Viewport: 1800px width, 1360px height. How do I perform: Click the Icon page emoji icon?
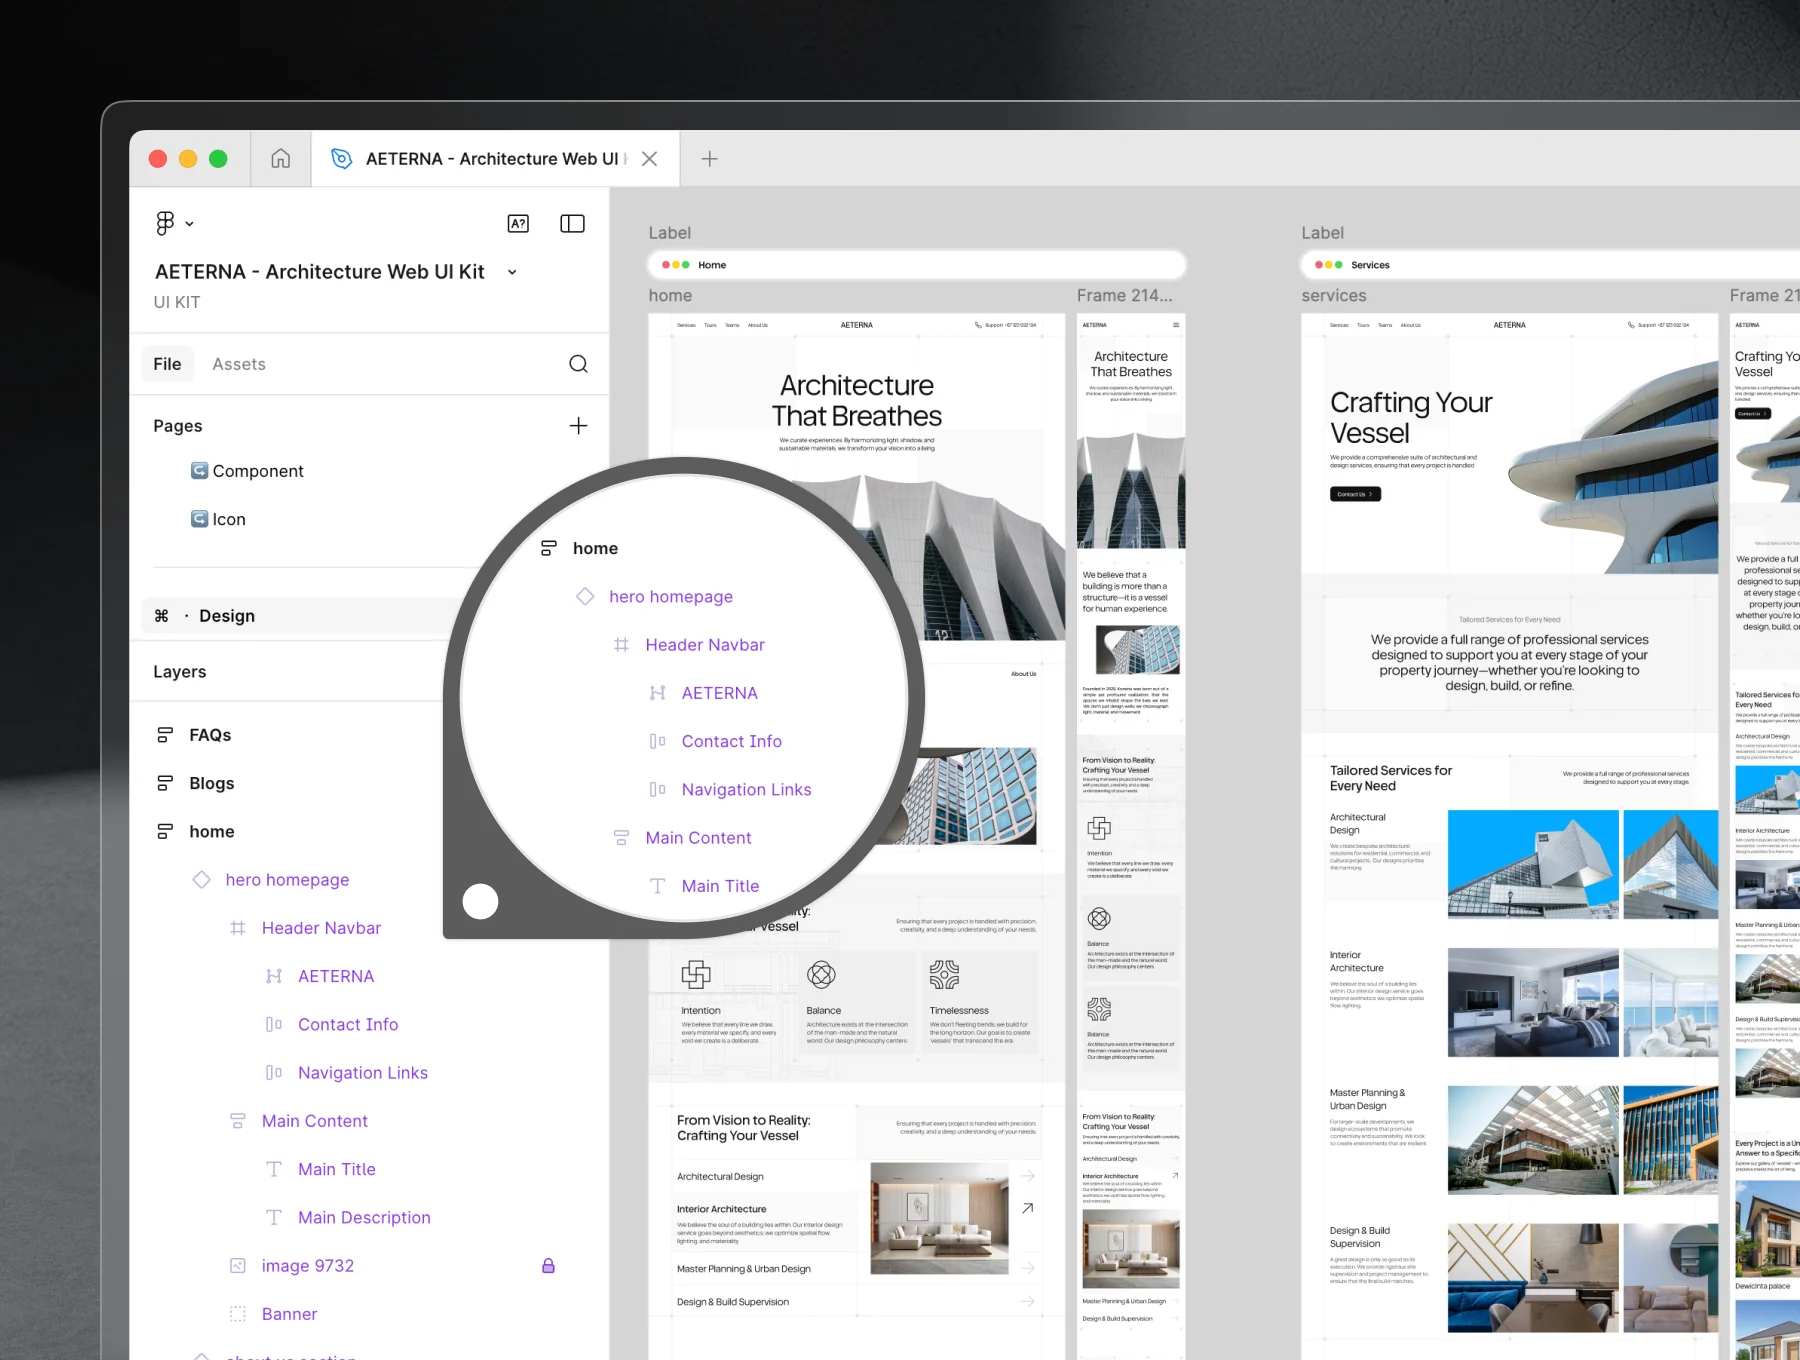click(x=200, y=518)
